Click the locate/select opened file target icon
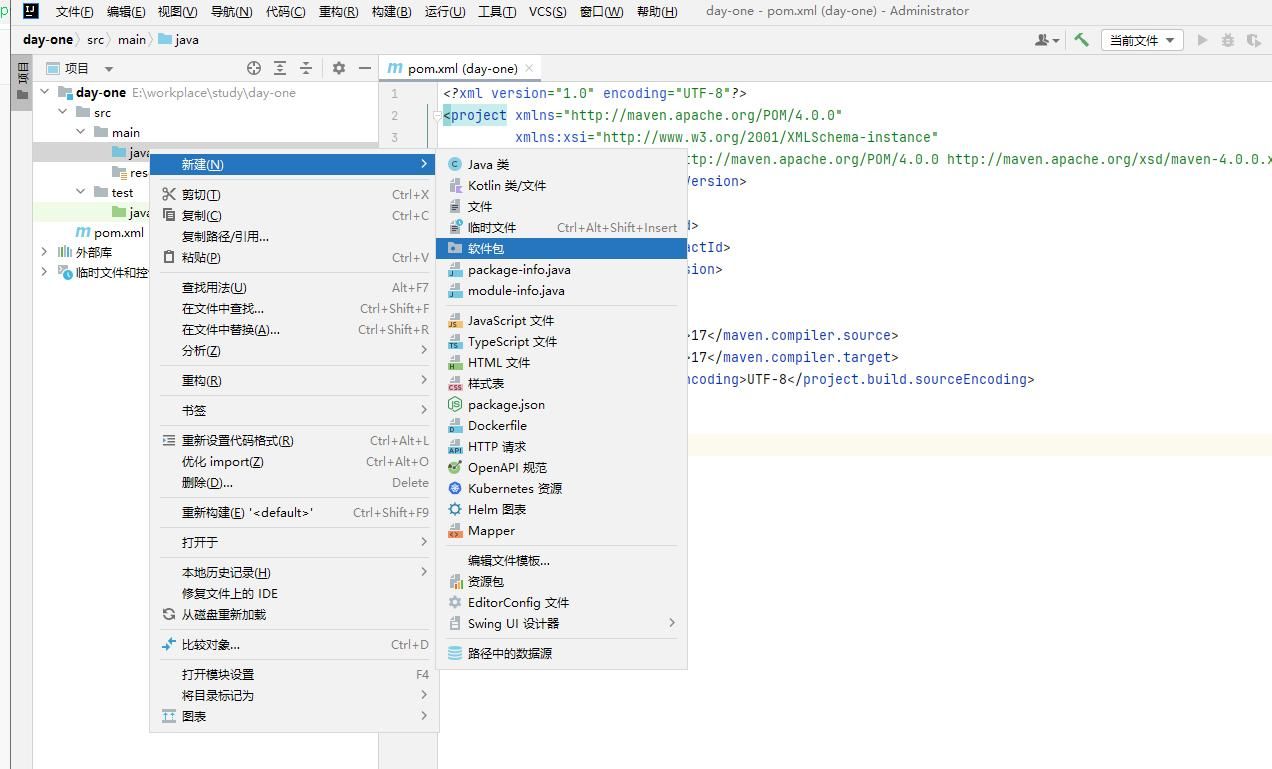Image resolution: width=1272 pixels, height=769 pixels. tap(254, 68)
